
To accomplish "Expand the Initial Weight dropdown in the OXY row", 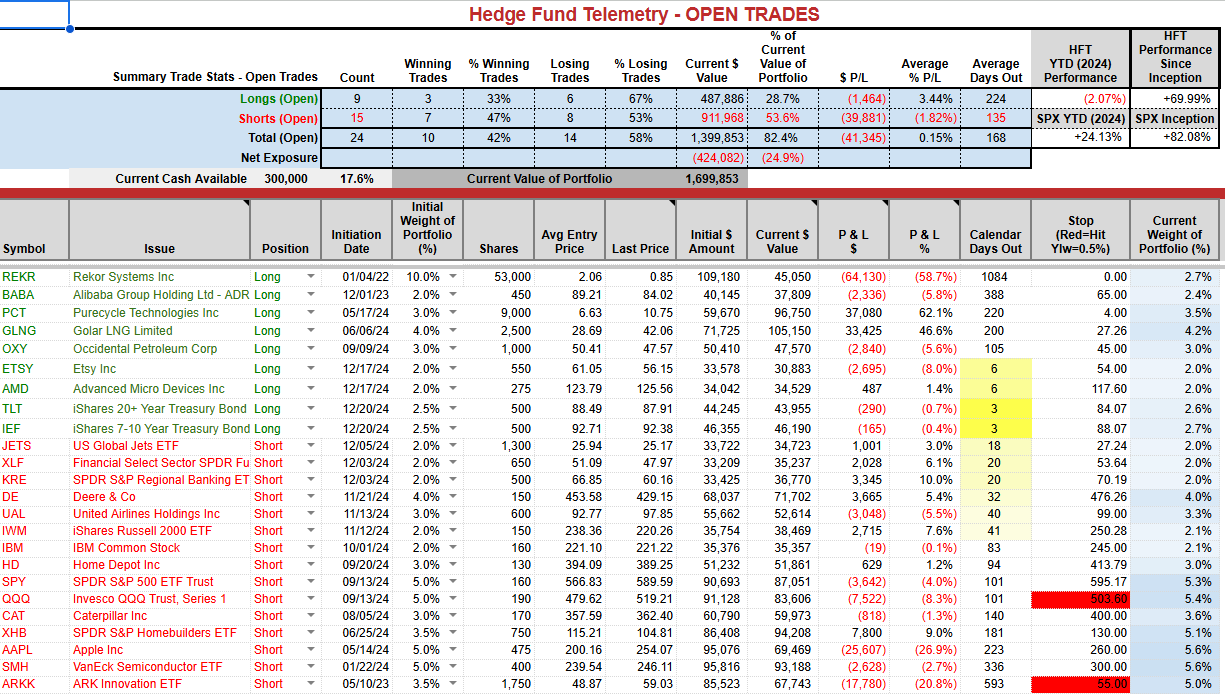I will click(x=453, y=349).
